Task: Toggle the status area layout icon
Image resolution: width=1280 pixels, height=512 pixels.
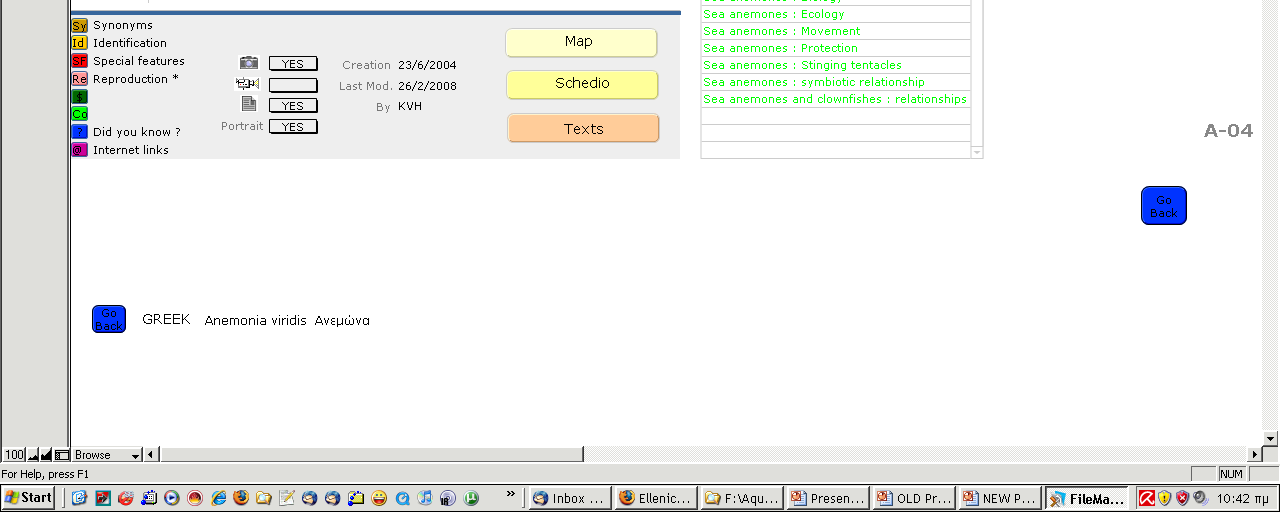Action: coord(61,455)
